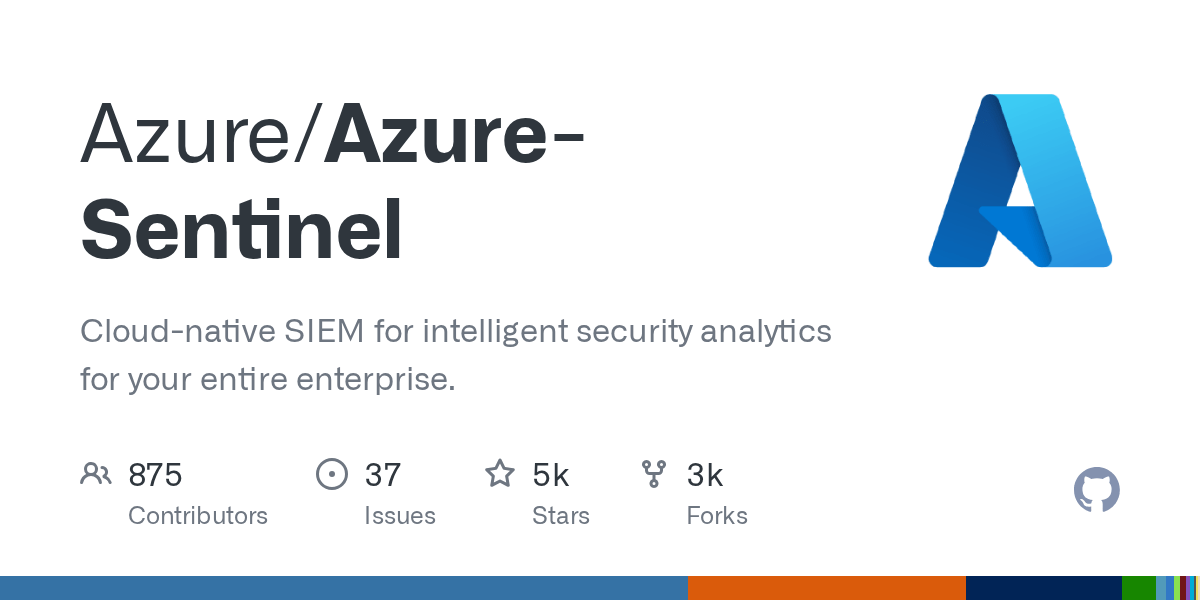Open the Forks label
1200x600 pixels.
pos(717,516)
